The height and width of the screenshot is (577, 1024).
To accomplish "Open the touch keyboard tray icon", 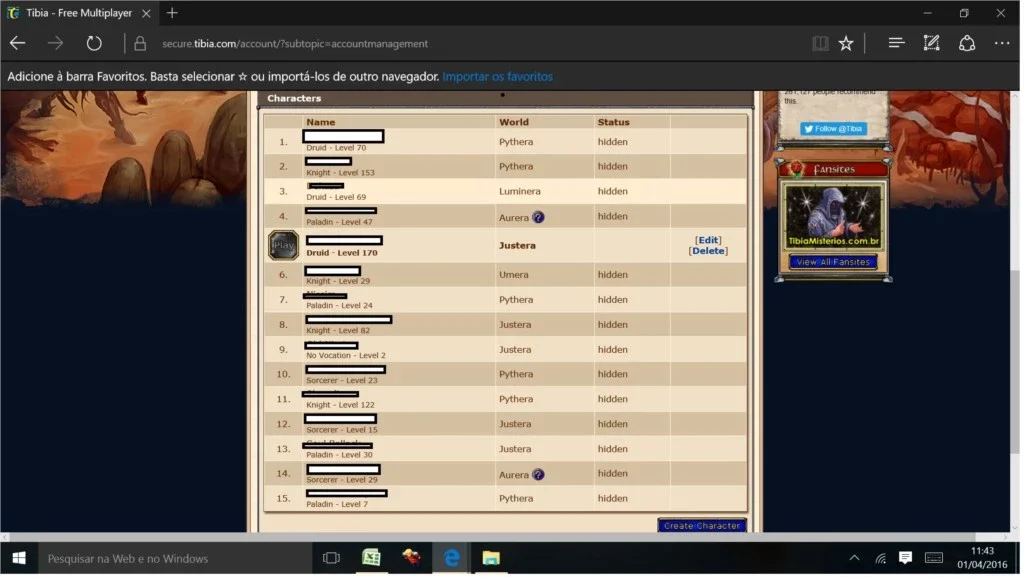I will coord(935,559).
